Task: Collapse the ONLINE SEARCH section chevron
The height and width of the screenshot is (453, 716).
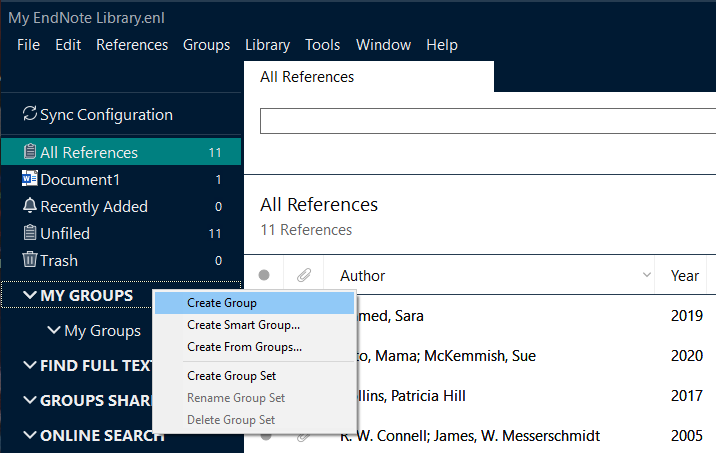Action: pyautogui.click(x=30, y=435)
